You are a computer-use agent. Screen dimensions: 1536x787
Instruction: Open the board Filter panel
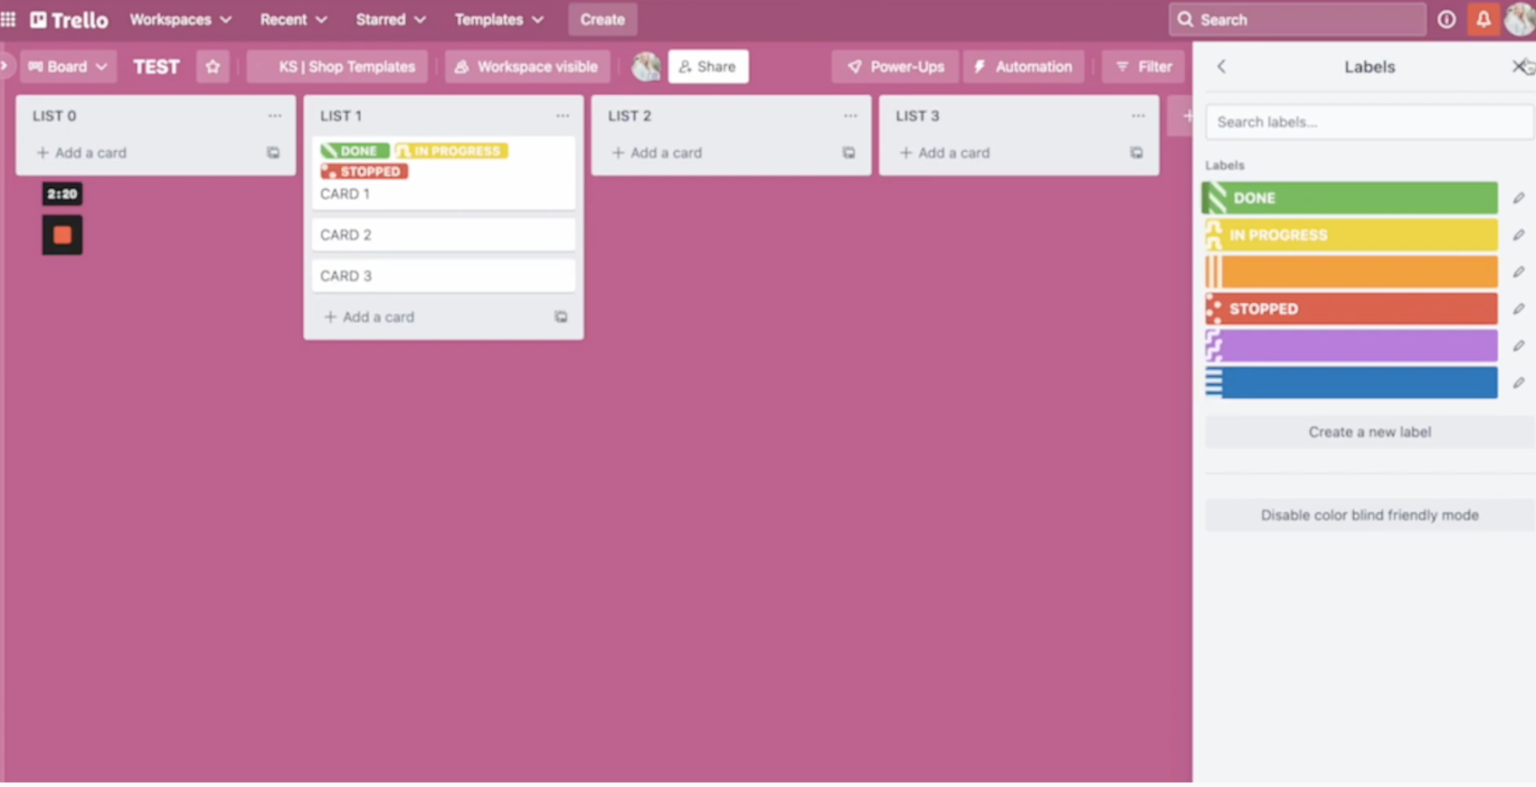click(x=1143, y=66)
